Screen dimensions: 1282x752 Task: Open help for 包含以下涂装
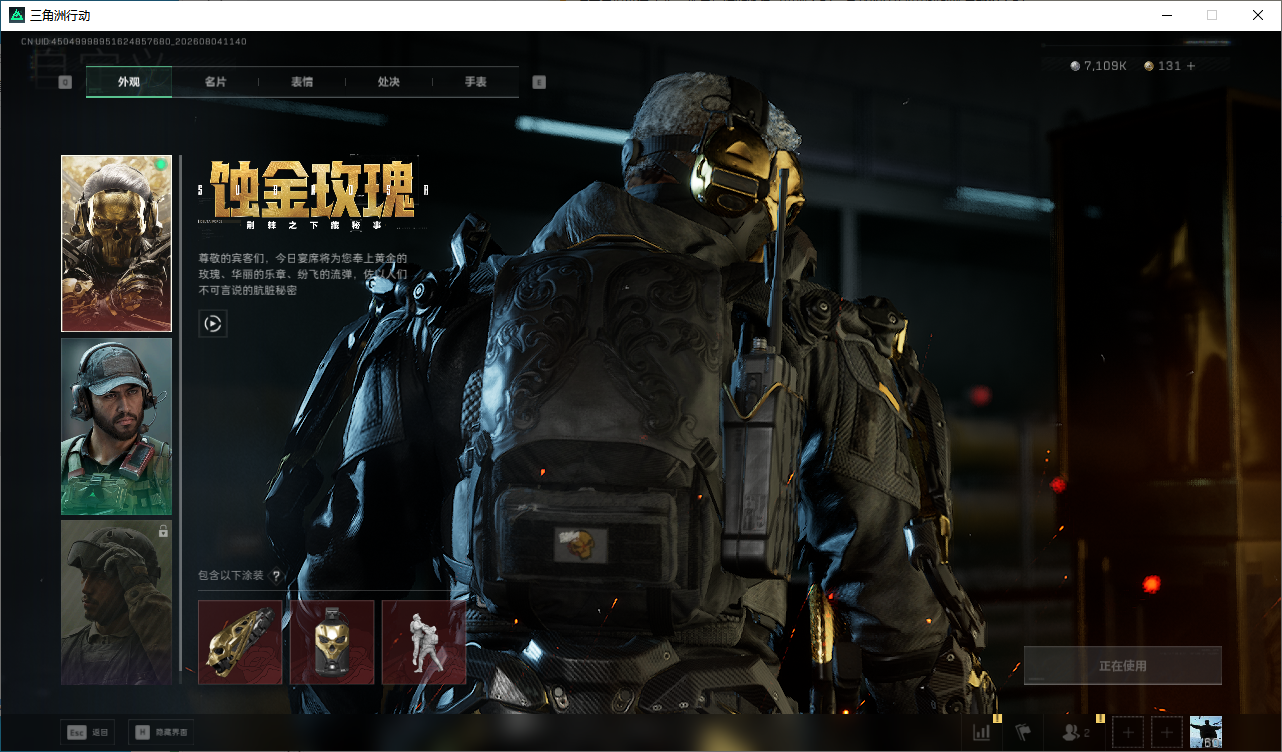(276, 576)
